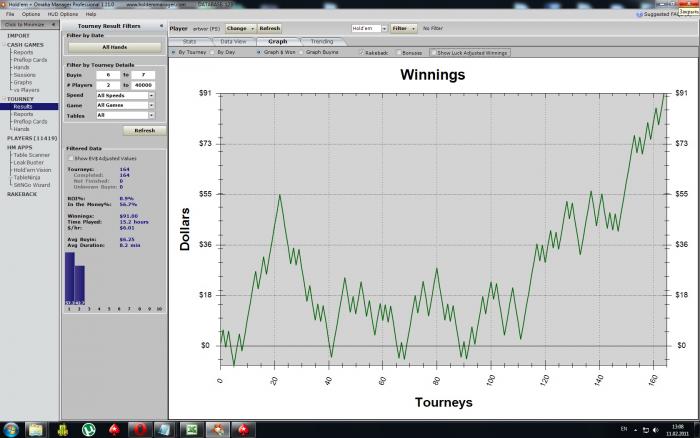This screenshot has width=700, height=438.
Task: Click the # Players maximum field showing 40000
Action: pyautogui.click(x=143, y=85)
